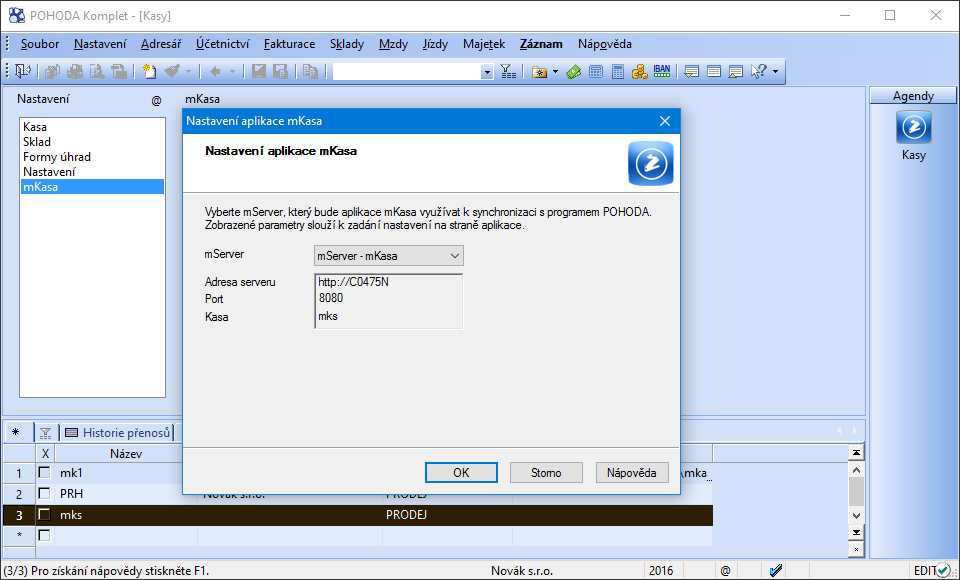
Task: Click the new record icon in the toolbar
Action: pyautogui.click(x=149, y=72)
